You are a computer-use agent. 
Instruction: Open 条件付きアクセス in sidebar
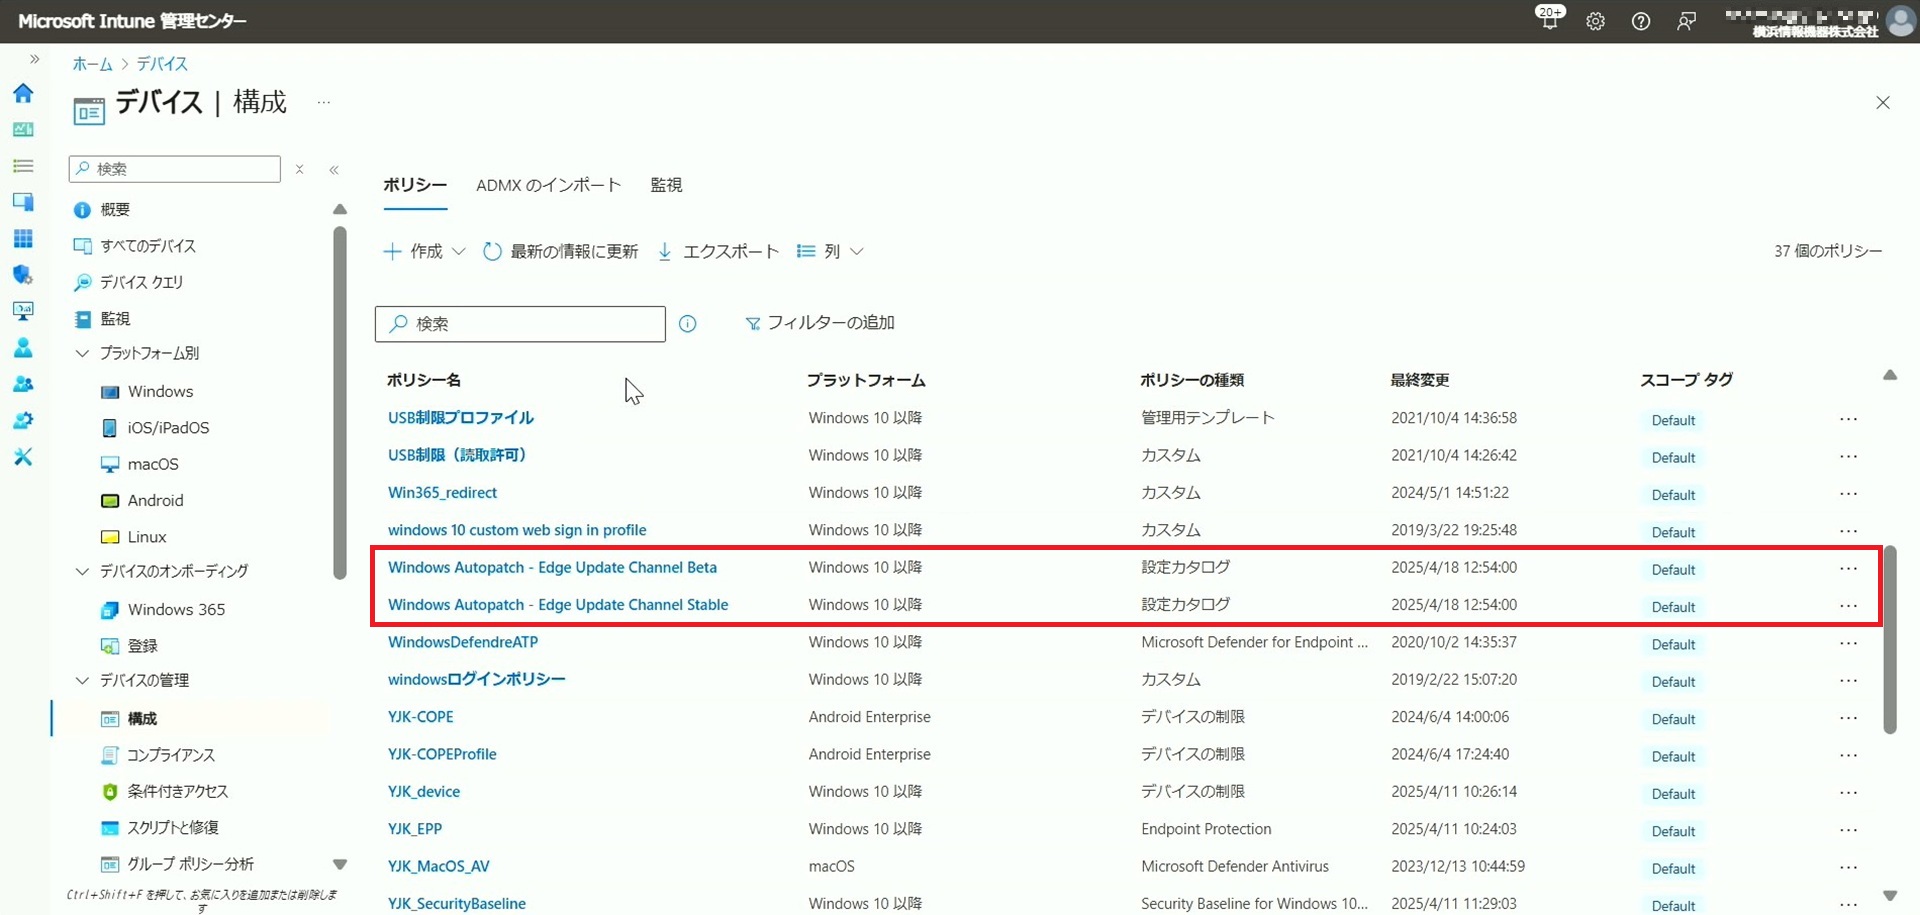point(177,792)
